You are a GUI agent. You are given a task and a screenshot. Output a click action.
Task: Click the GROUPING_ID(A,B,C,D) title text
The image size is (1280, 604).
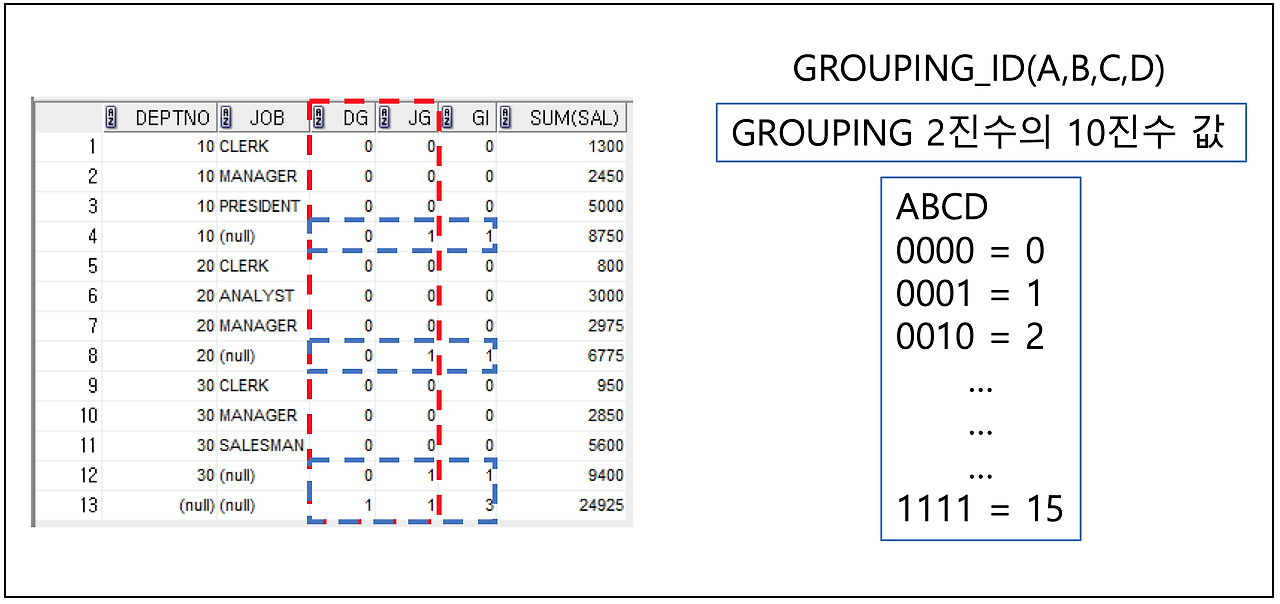pos(981,68)
